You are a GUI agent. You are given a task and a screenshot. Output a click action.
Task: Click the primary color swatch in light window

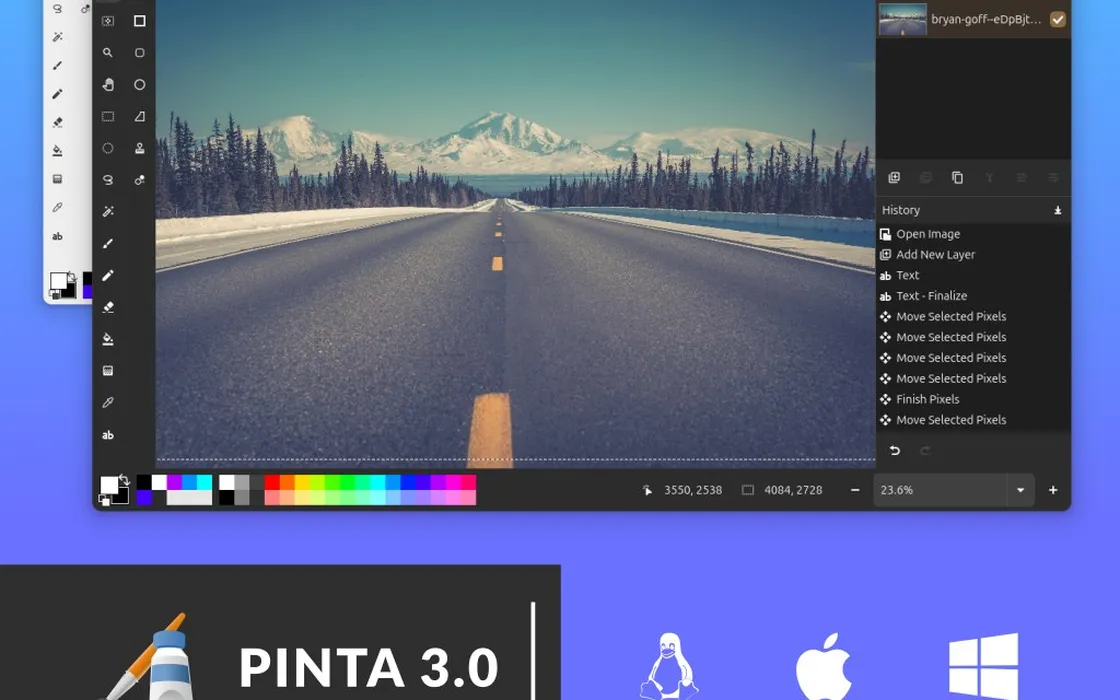[x=59, y=281]
